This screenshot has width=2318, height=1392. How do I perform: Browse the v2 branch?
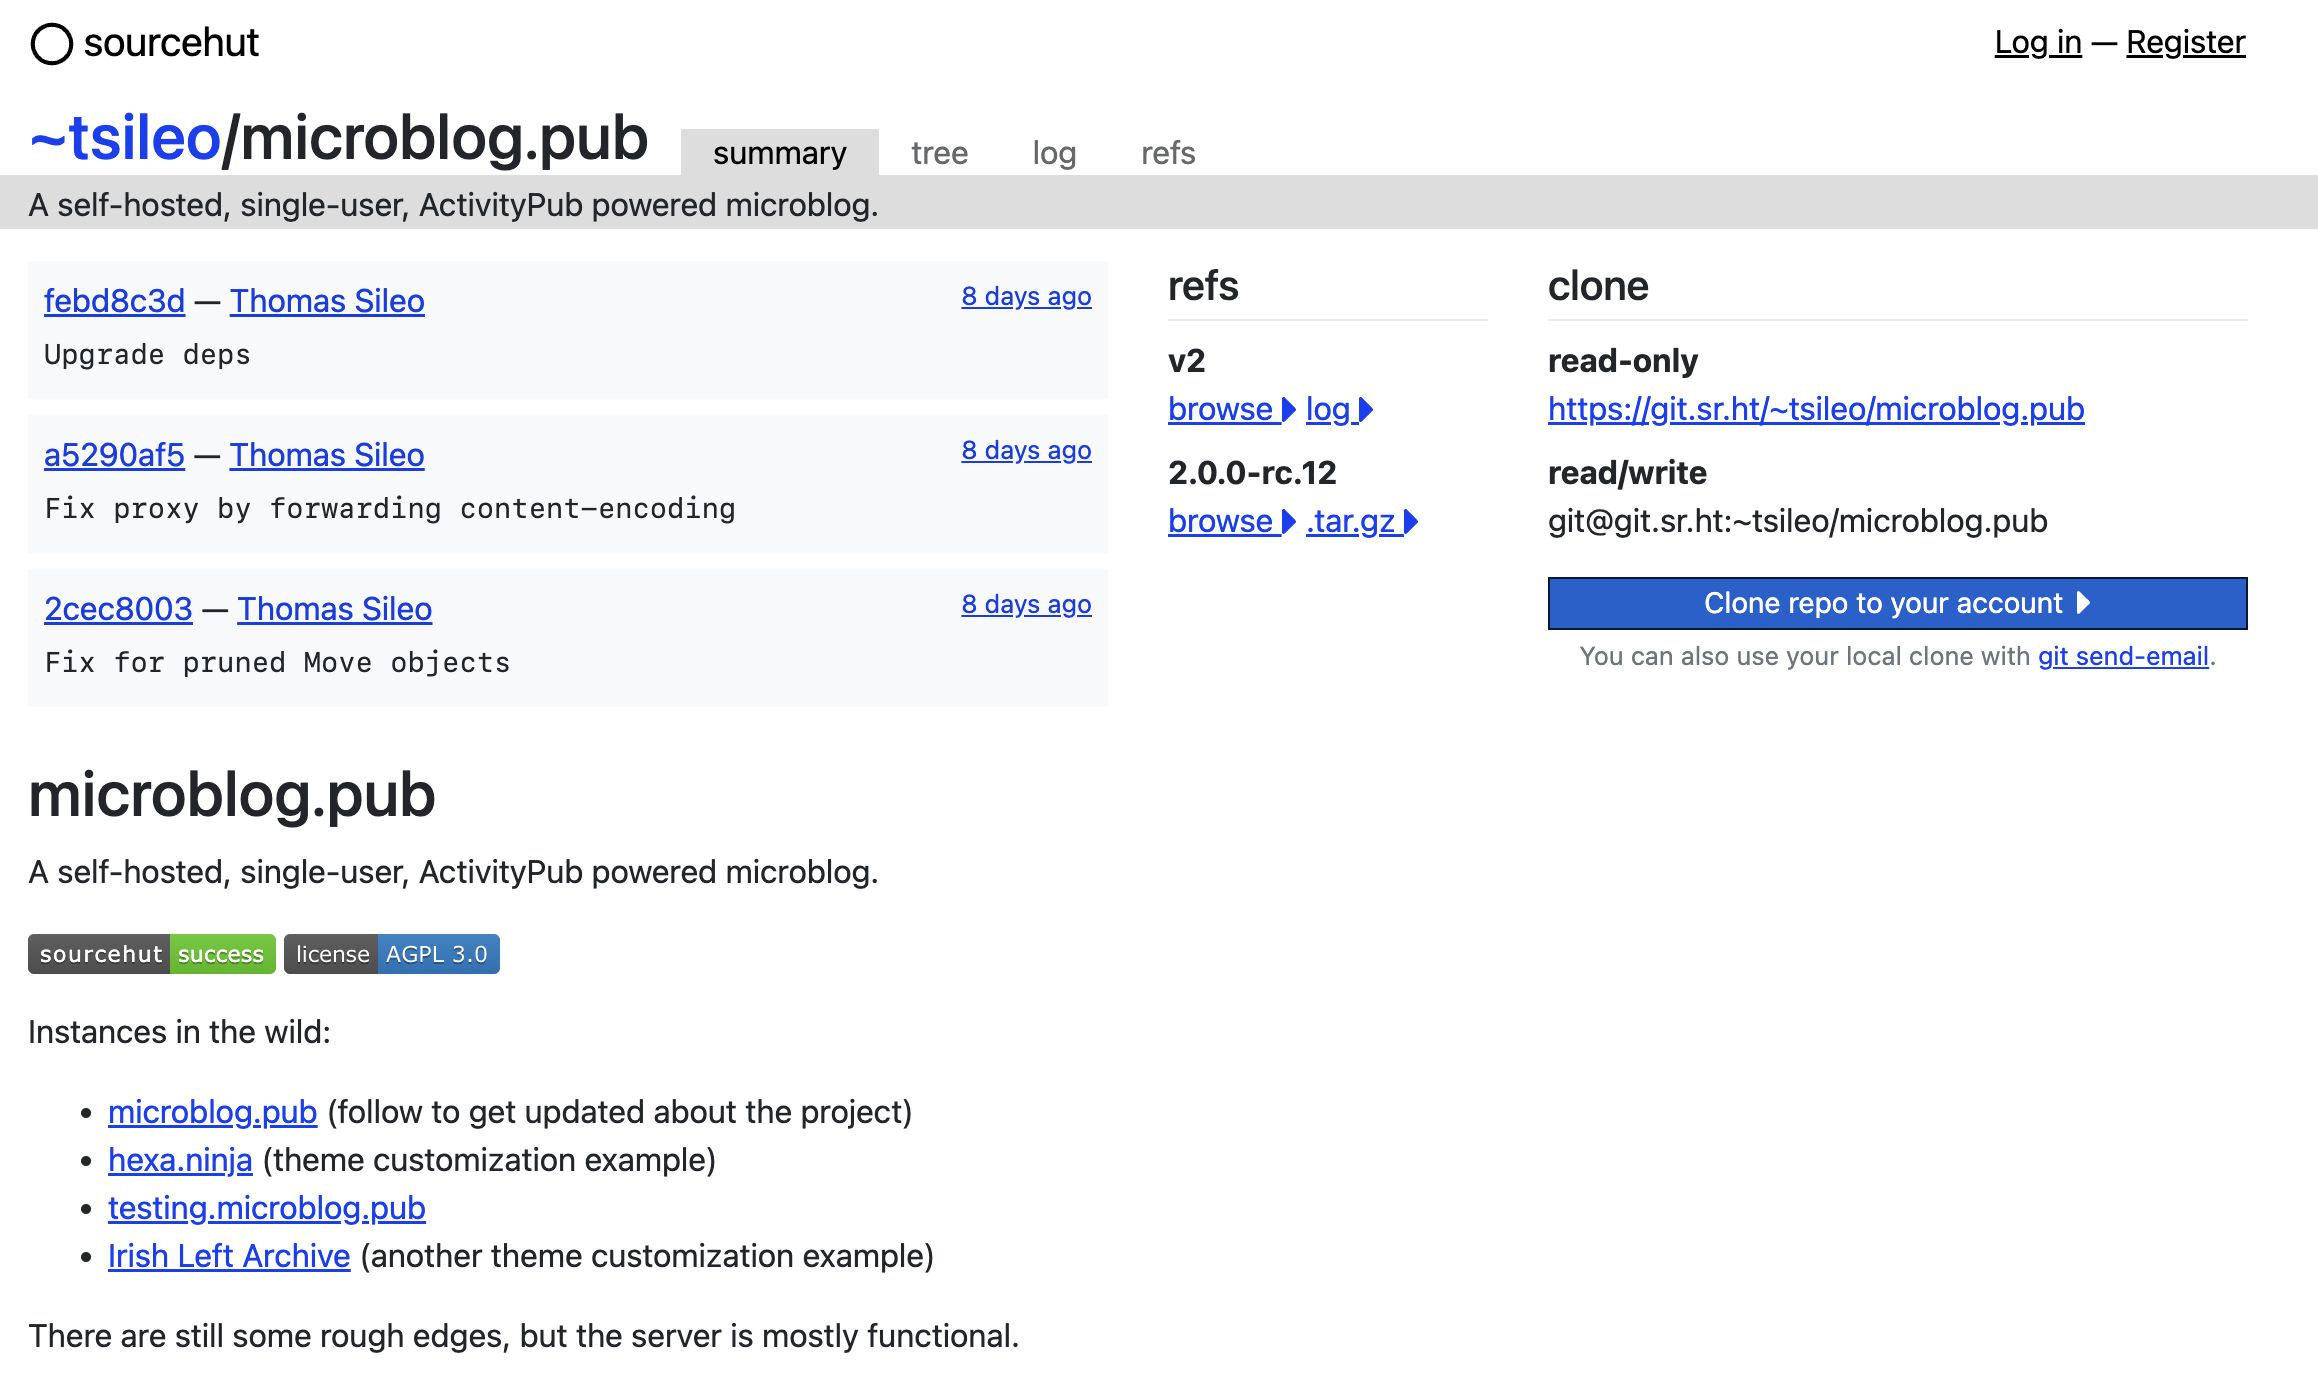click(x=1232, y=409)
